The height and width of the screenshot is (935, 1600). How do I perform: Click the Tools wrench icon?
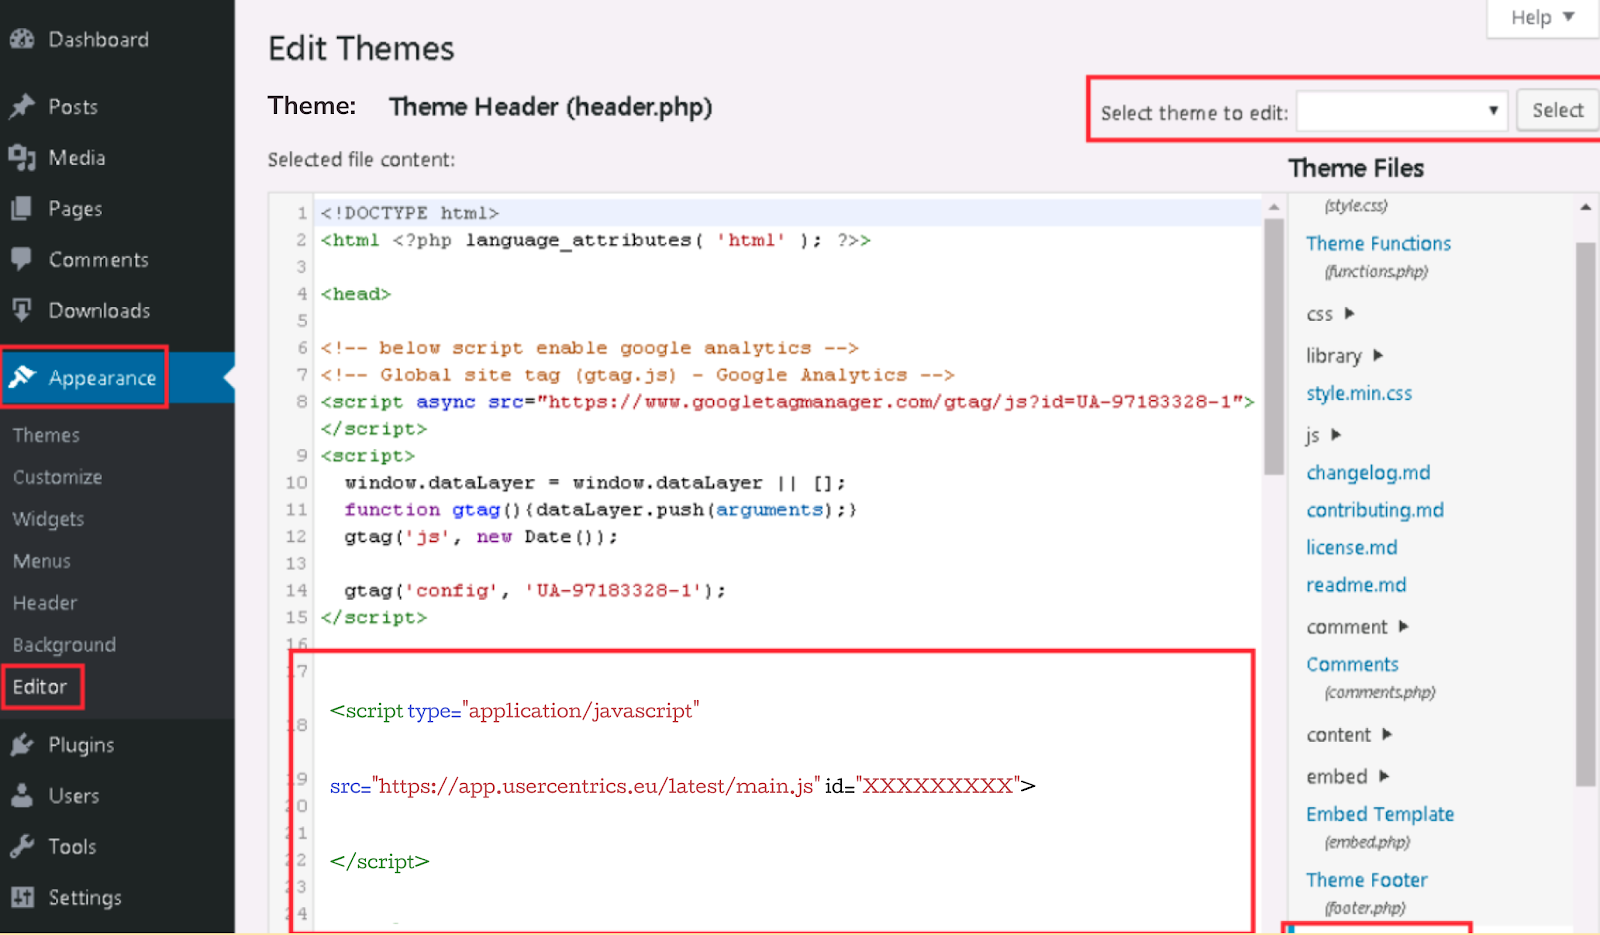click(x=22, y=846)
